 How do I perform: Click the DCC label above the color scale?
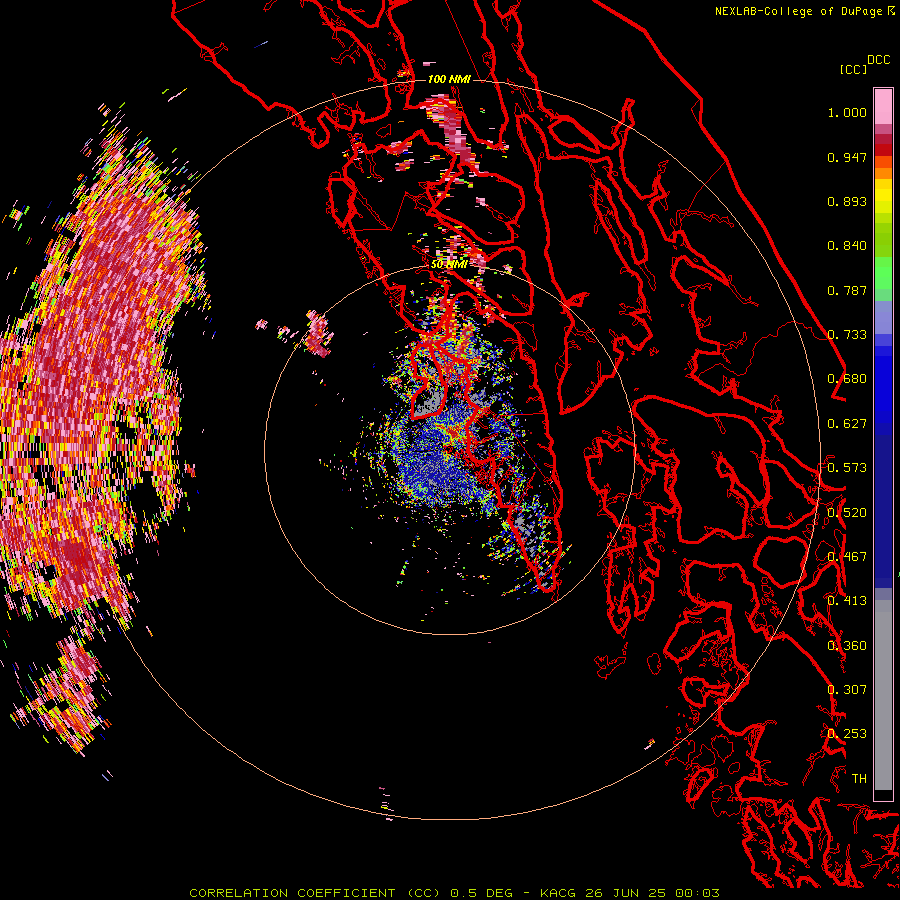tap(878, 60)
